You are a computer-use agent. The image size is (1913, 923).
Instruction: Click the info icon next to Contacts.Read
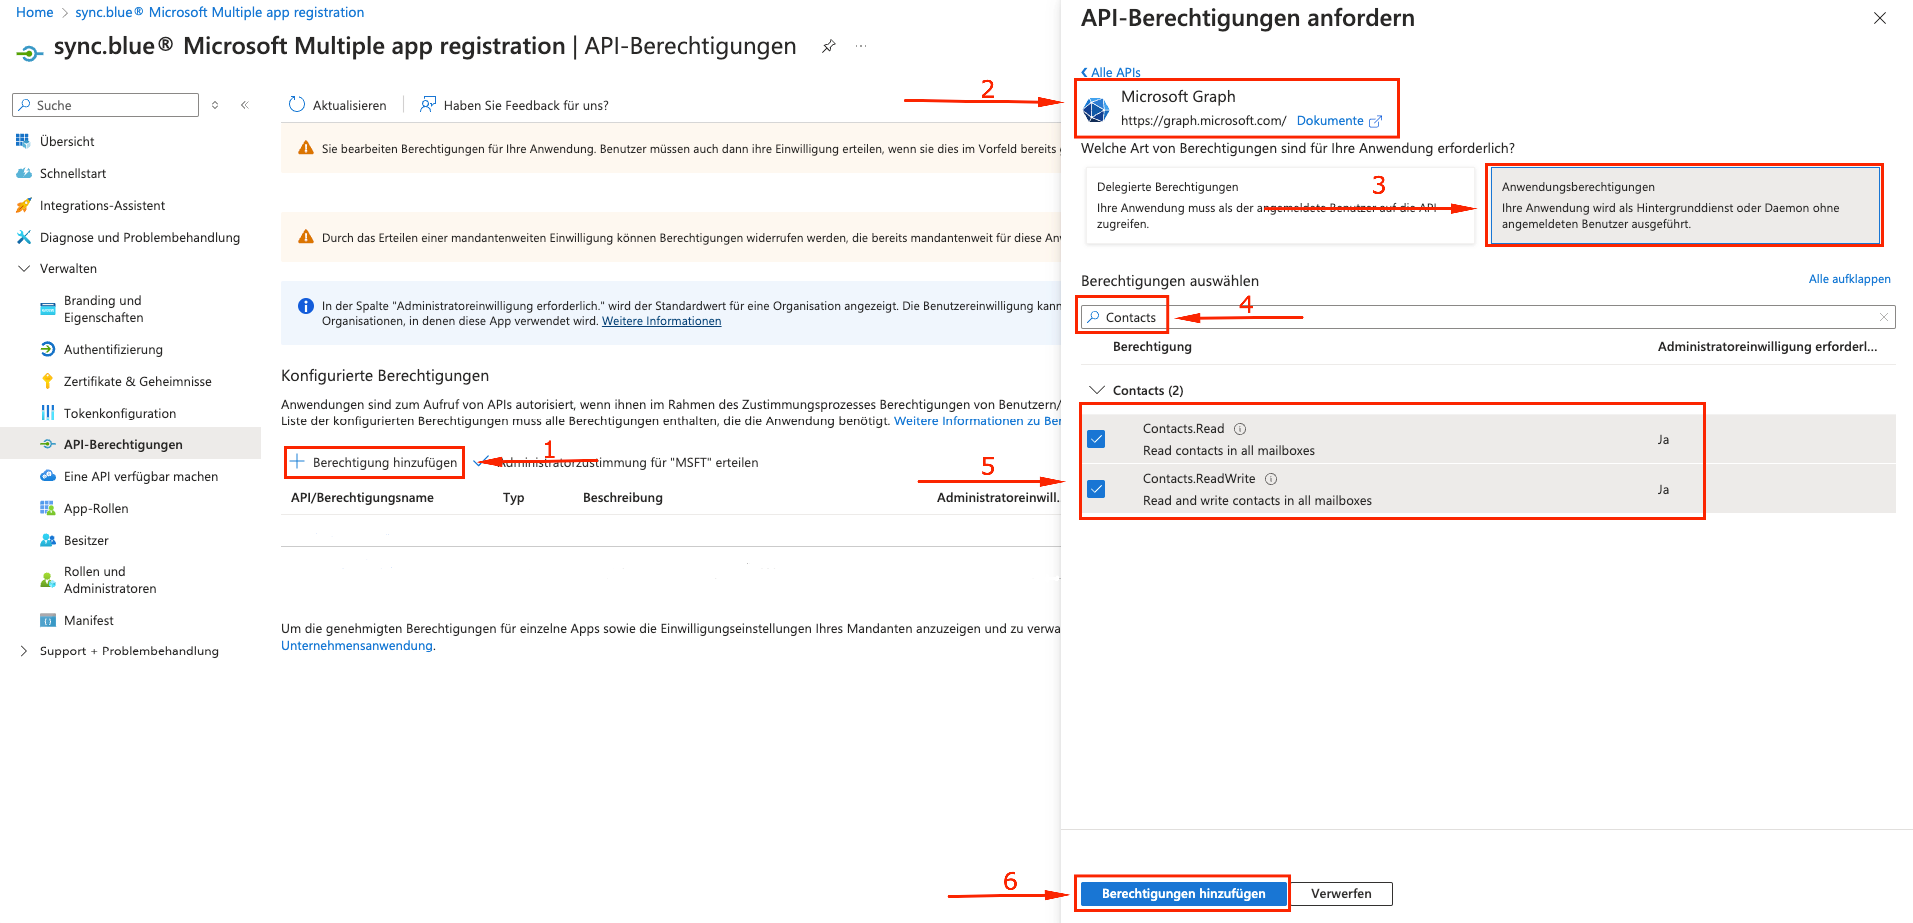coord(1240,429)
